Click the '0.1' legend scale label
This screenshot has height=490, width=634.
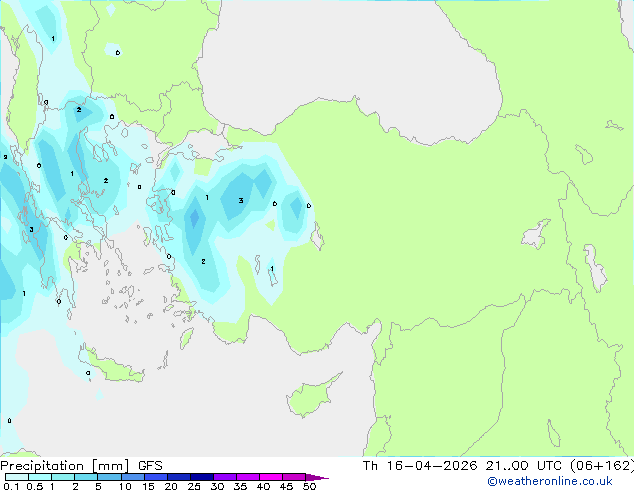click(x=11, y=486)
